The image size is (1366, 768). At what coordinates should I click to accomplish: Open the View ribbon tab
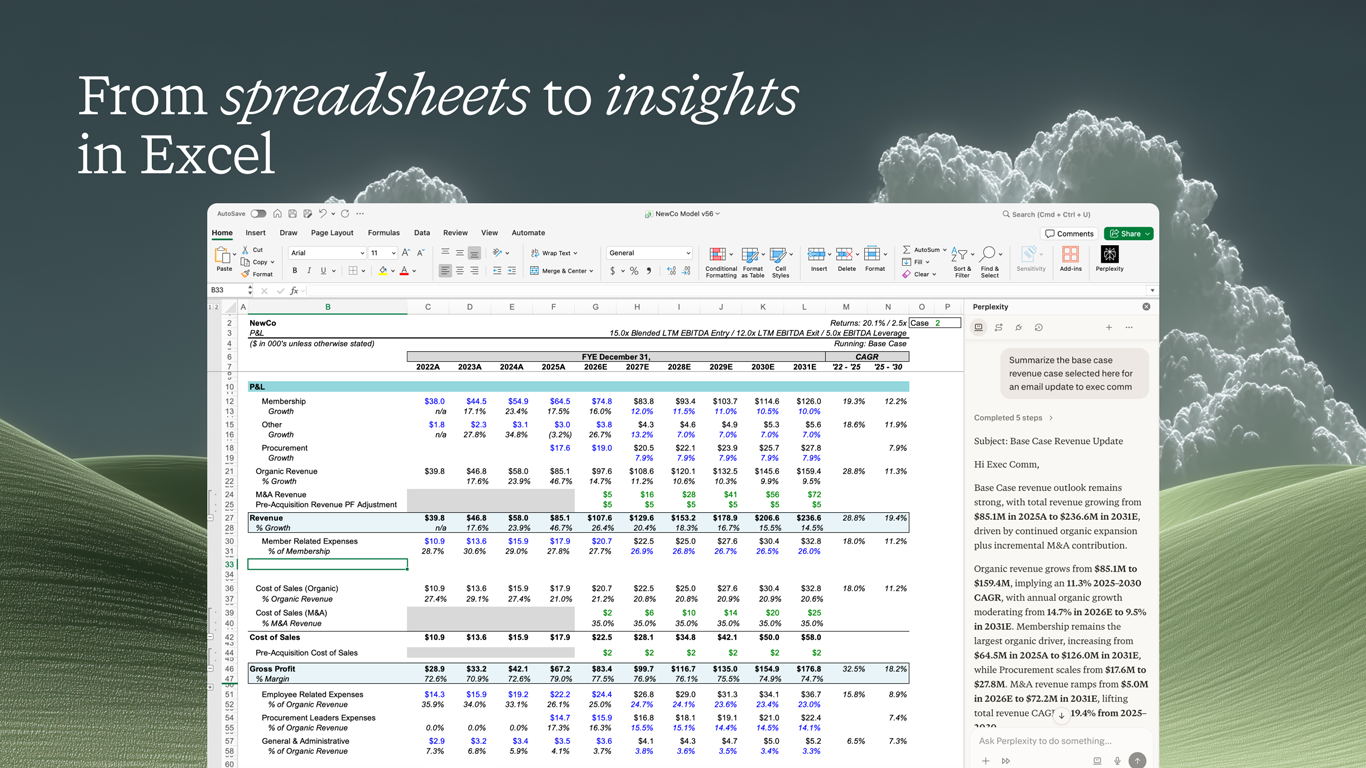(489, 233)
